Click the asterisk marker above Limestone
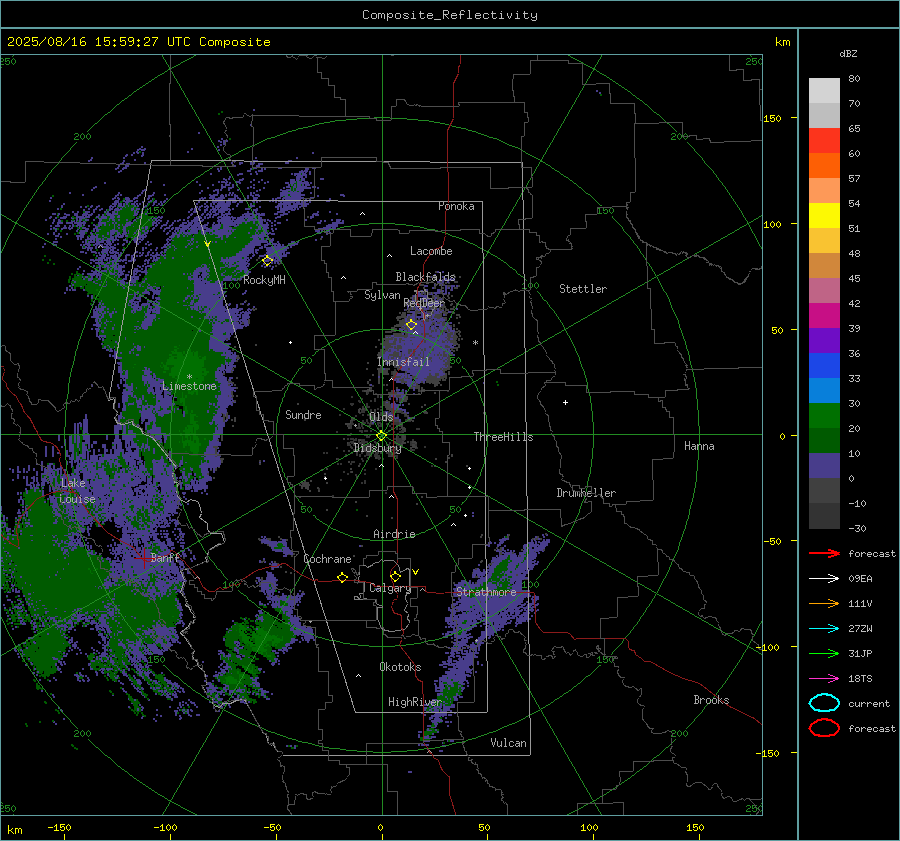The width and height of the screenshot is (900, 841). click(x=189, y=377)
